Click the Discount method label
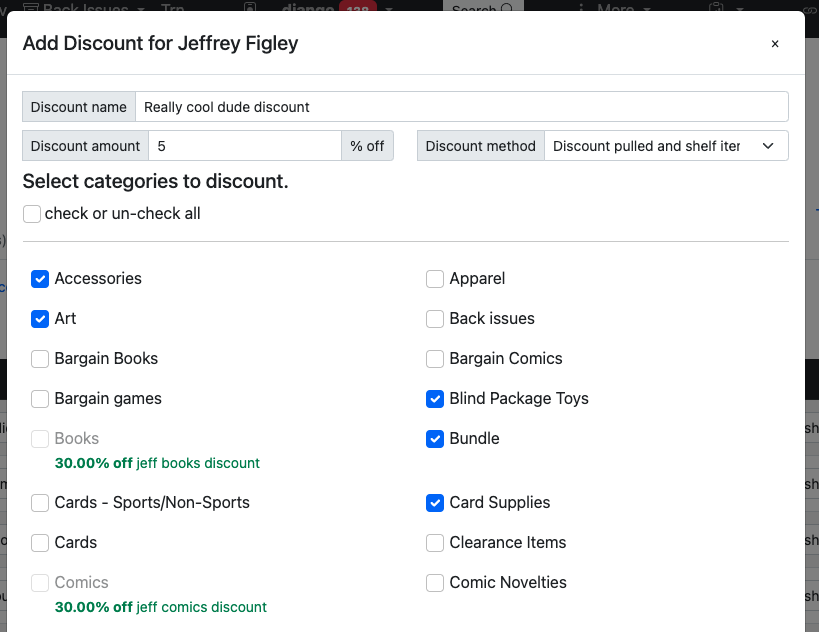This screenshot has width=819, height=632. pyautogui.click(x=481, y=146)
